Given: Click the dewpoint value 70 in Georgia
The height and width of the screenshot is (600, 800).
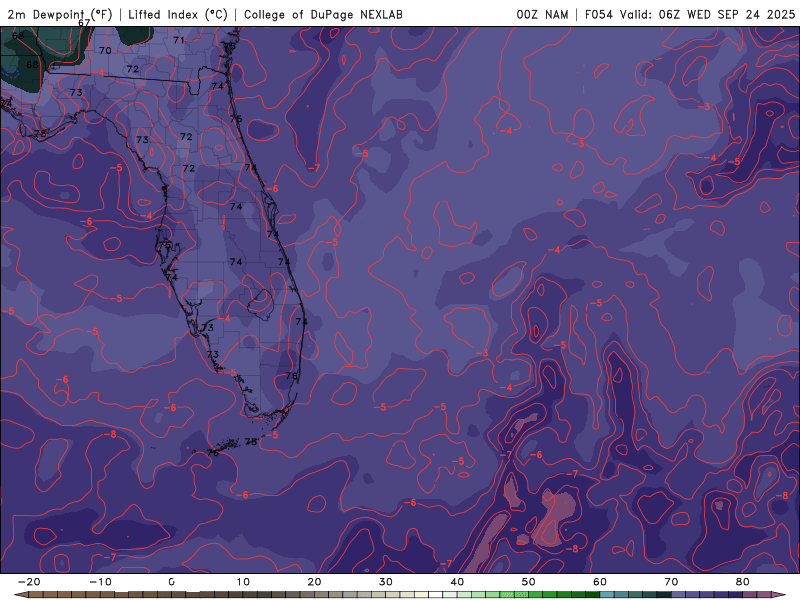Looking at the screenshot, I should pos(105,51).
